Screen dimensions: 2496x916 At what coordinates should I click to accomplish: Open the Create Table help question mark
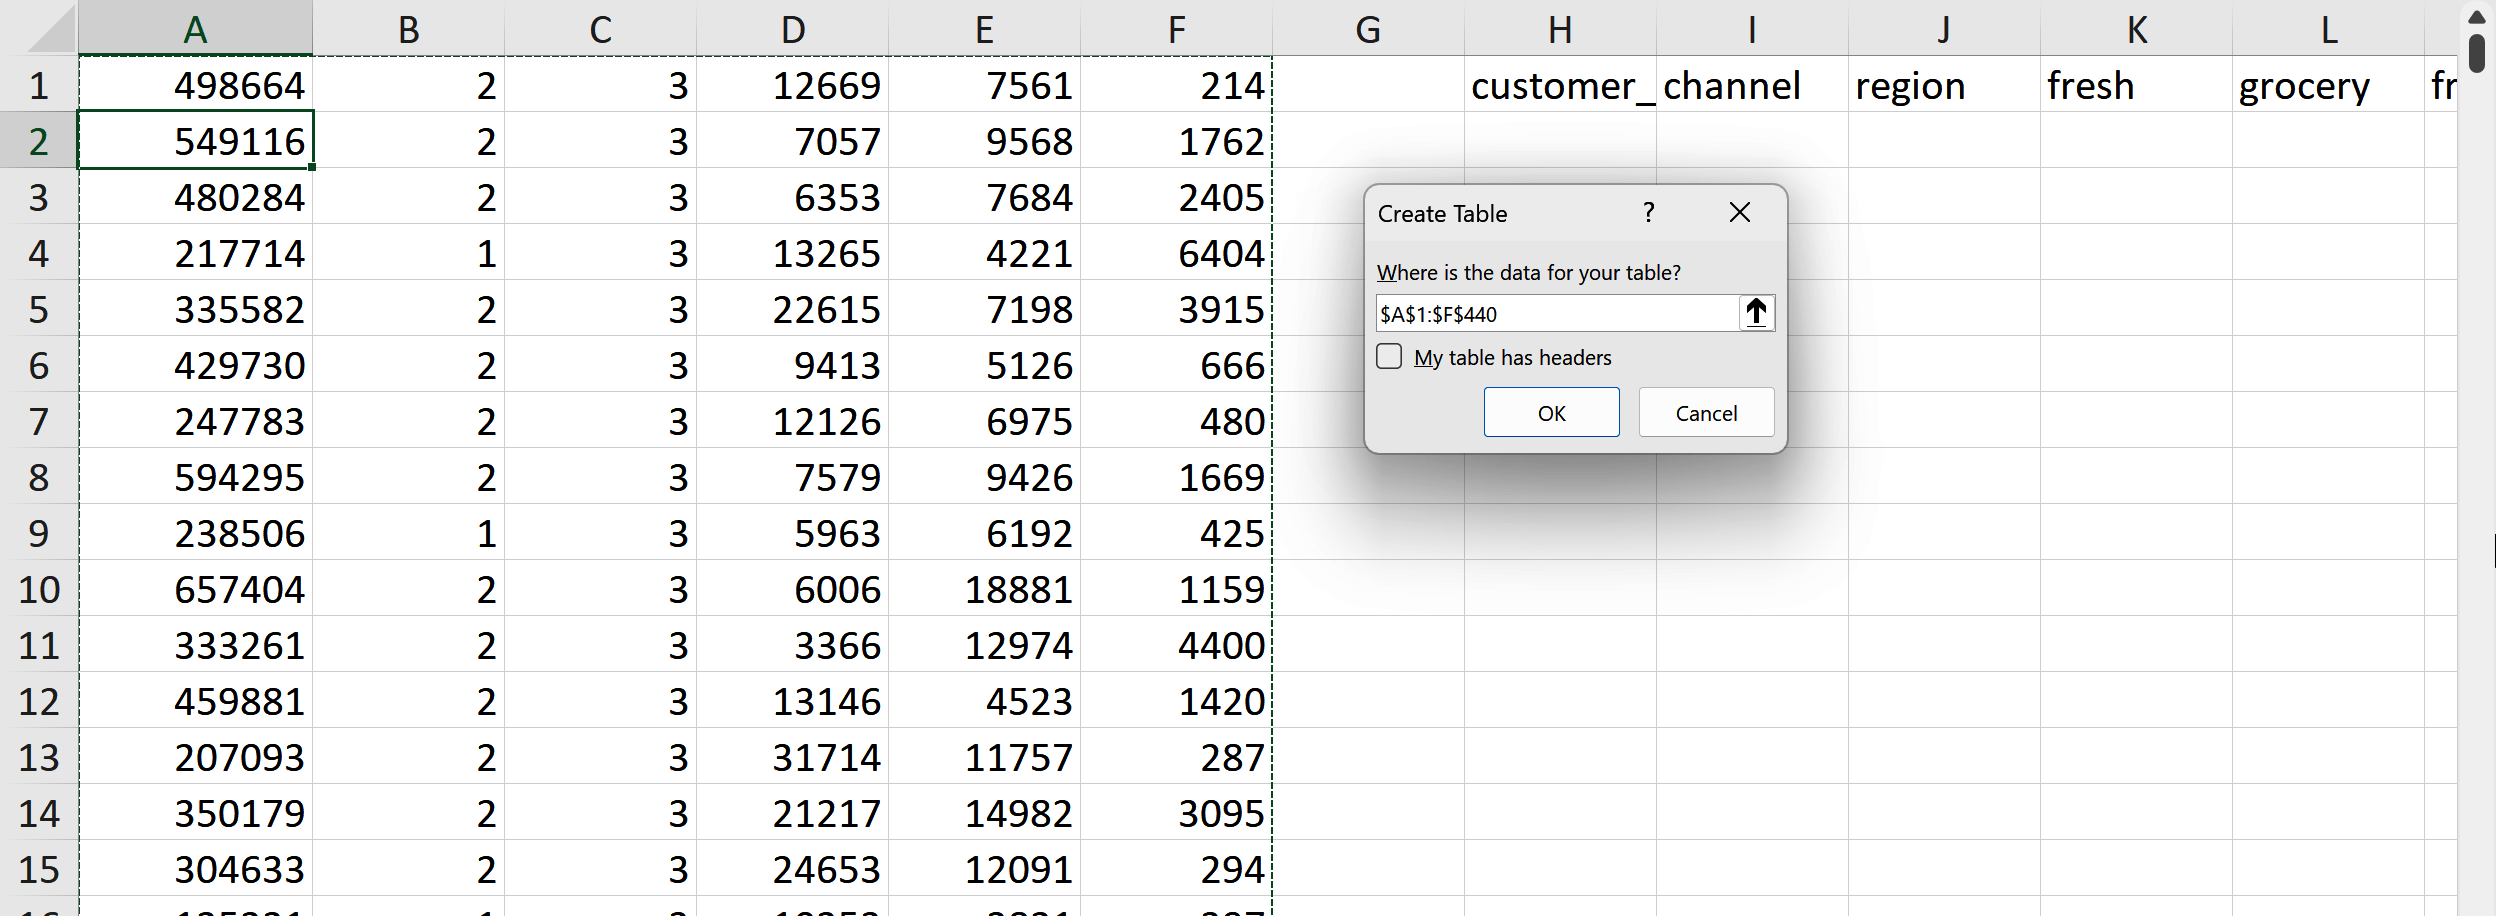coord(1649,212)
